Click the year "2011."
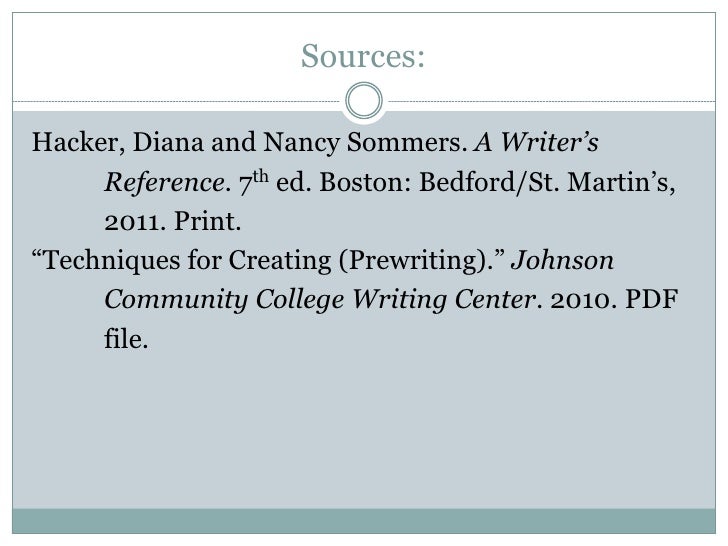This screenshot has width=728, height=546. pyautogui.click(x=135, y=222)
